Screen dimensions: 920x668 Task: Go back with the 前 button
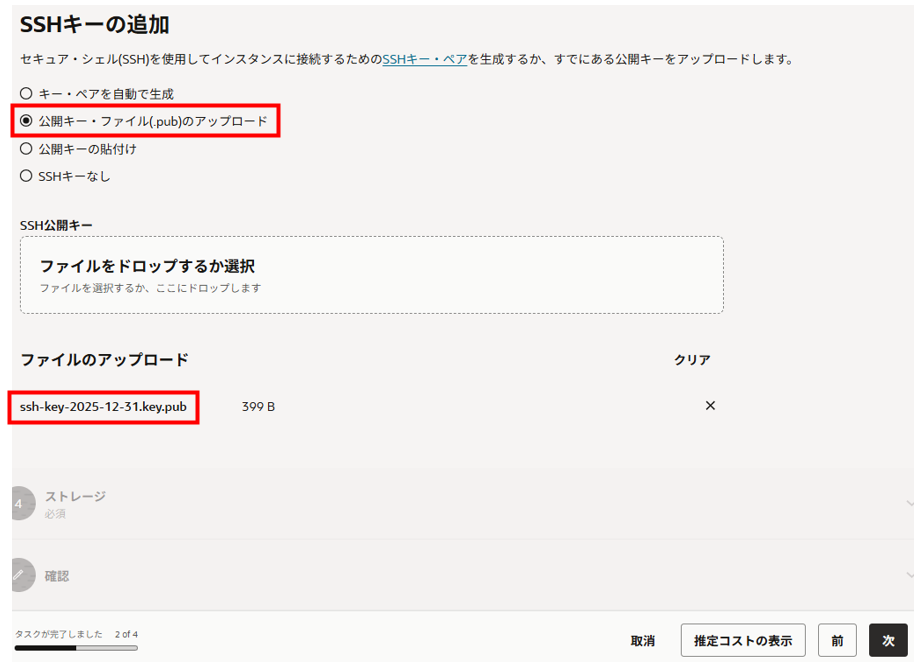pyautogui.click(x=837, y=641)
